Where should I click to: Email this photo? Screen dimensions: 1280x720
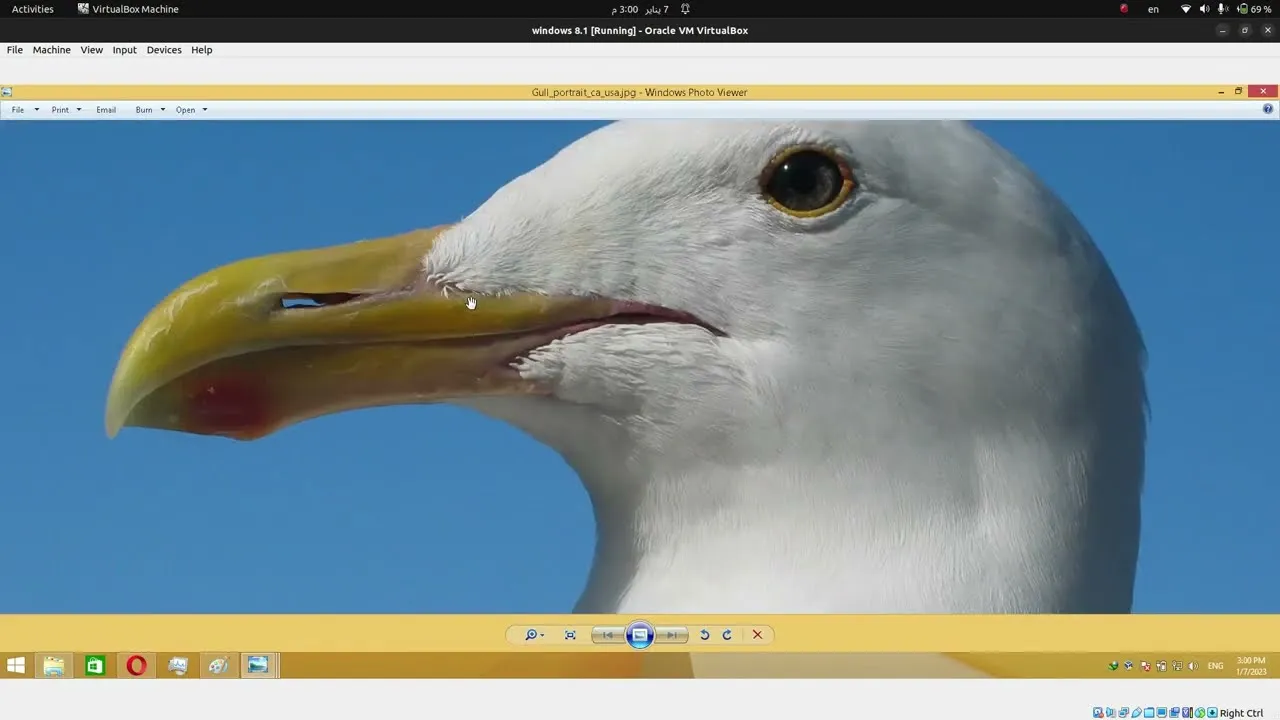point(106,110)
